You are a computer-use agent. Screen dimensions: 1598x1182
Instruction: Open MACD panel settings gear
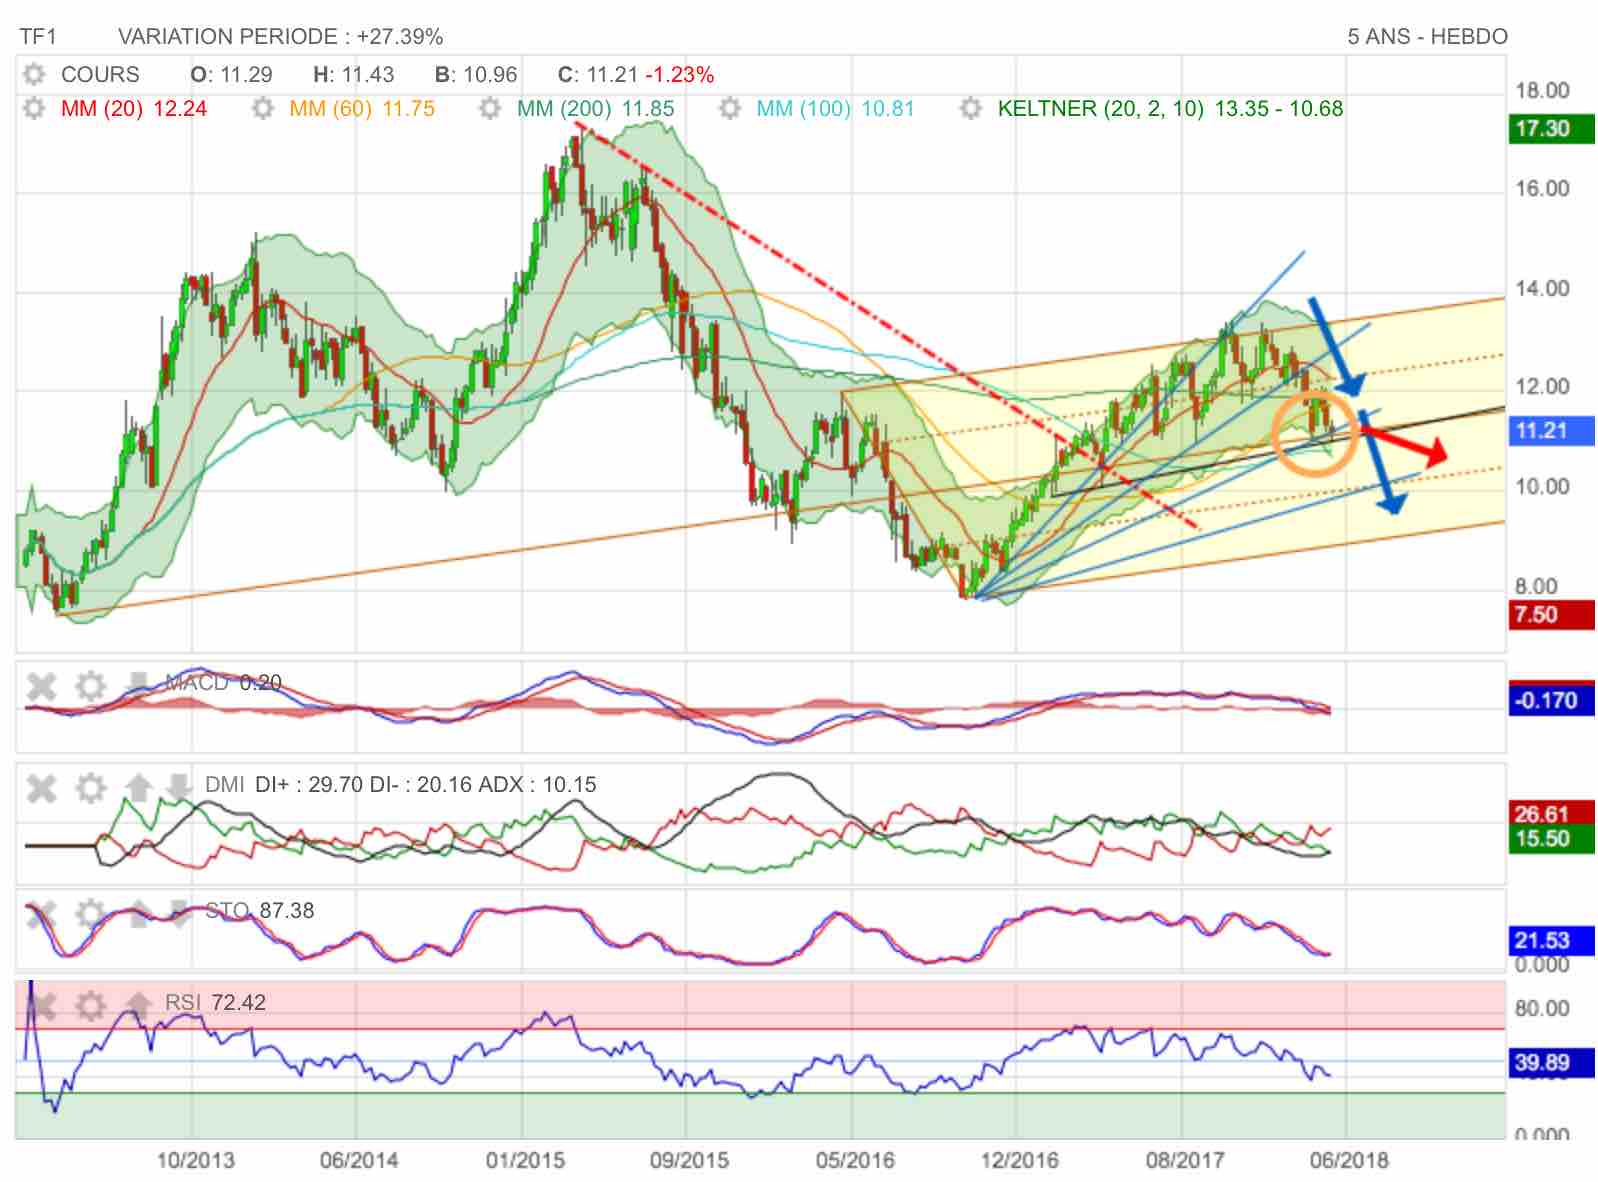tap(91, 686)
